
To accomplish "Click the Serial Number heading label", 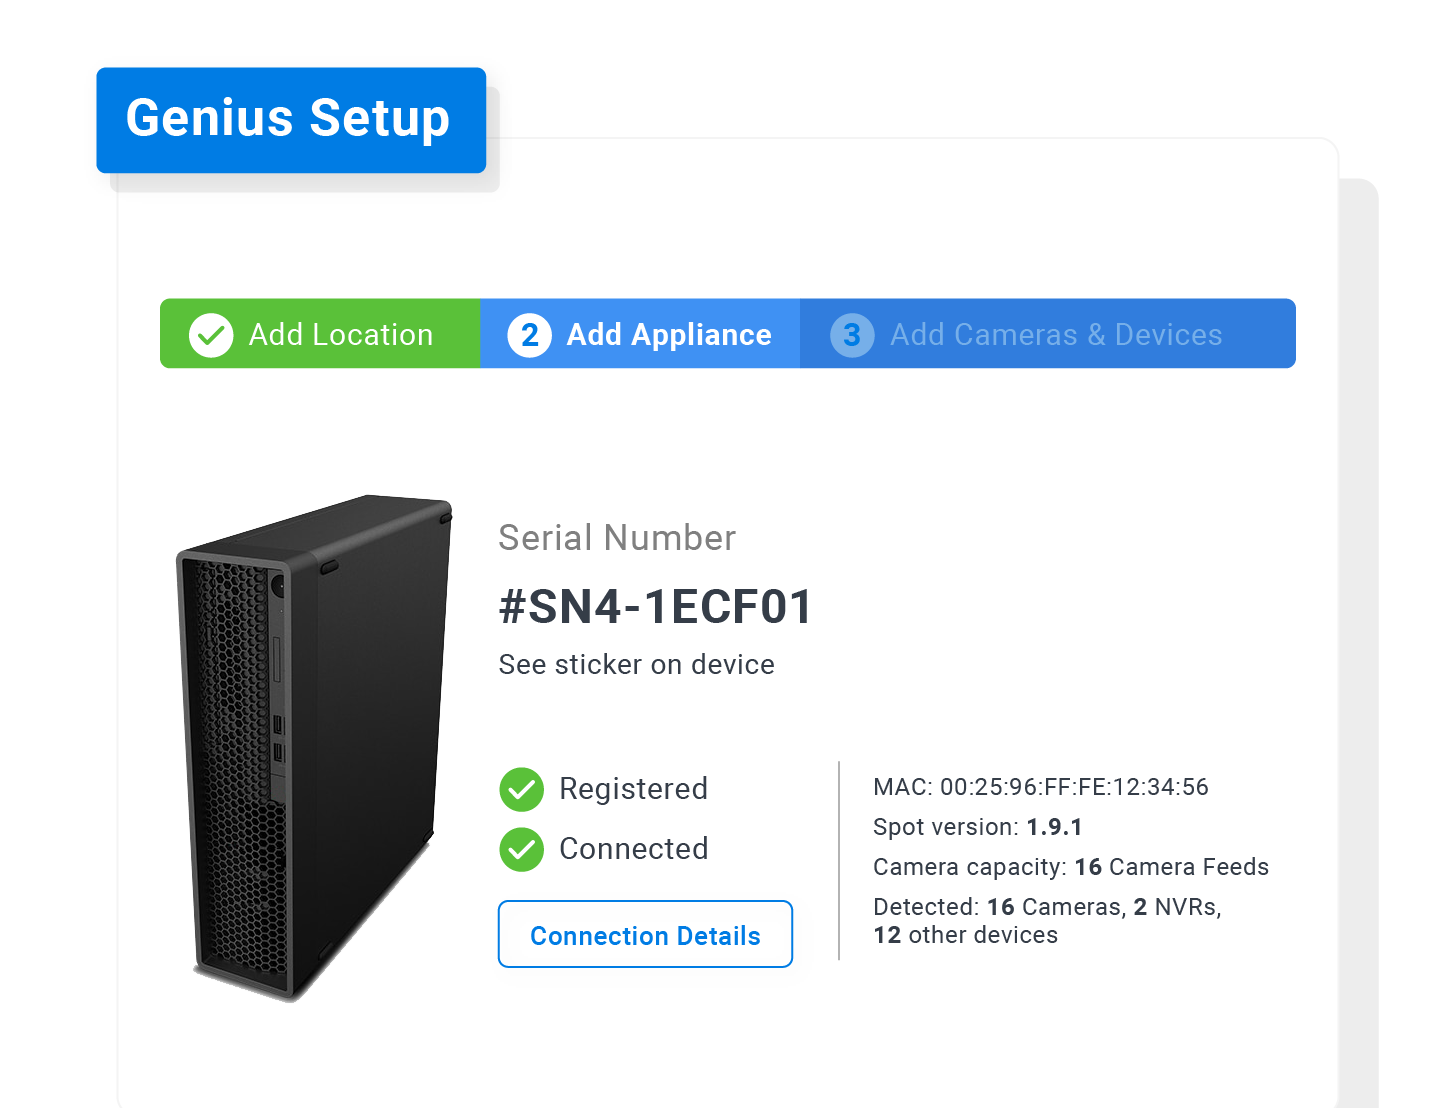I will [x=617, y=538].
